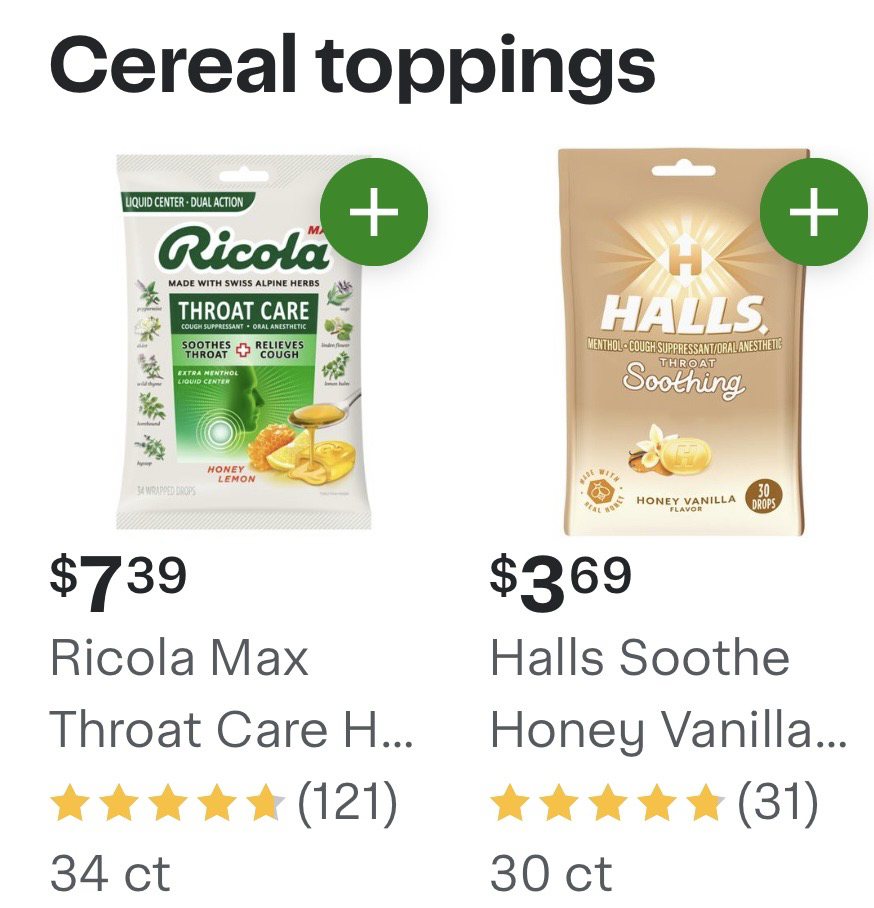Click the 30 ct quantity label
Viewport: 874px width, 908px height.
click(x=551, y=872)
